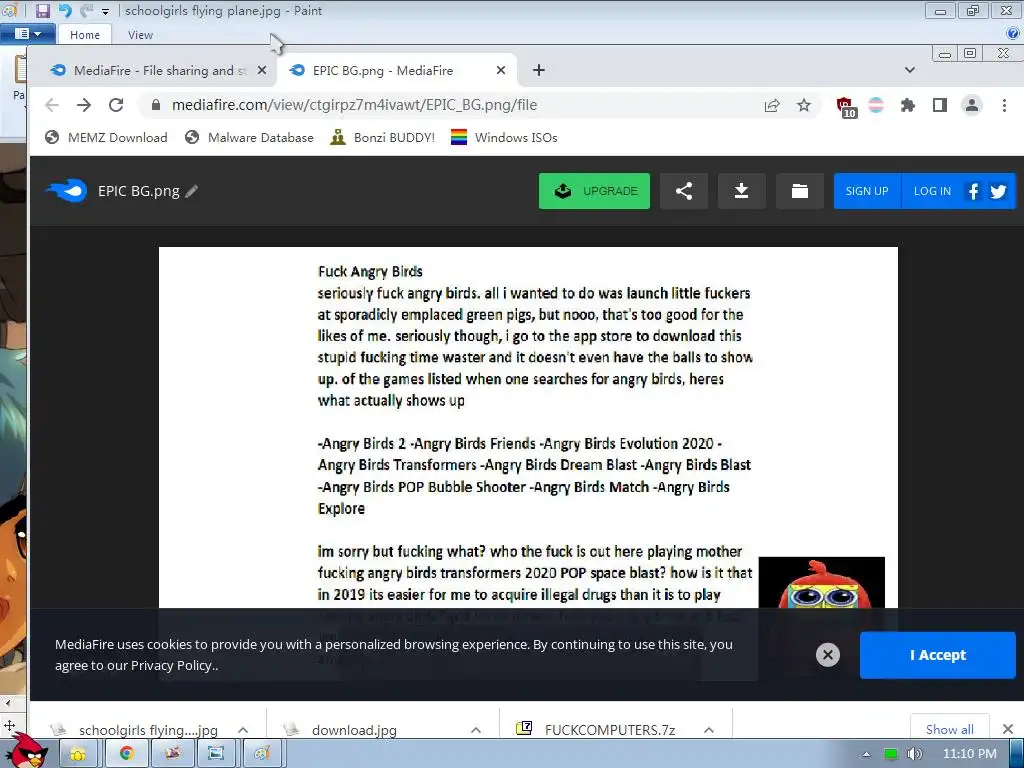Close the downloads bar
The width and height of the screenshot is (1024, 768).
1008,729
